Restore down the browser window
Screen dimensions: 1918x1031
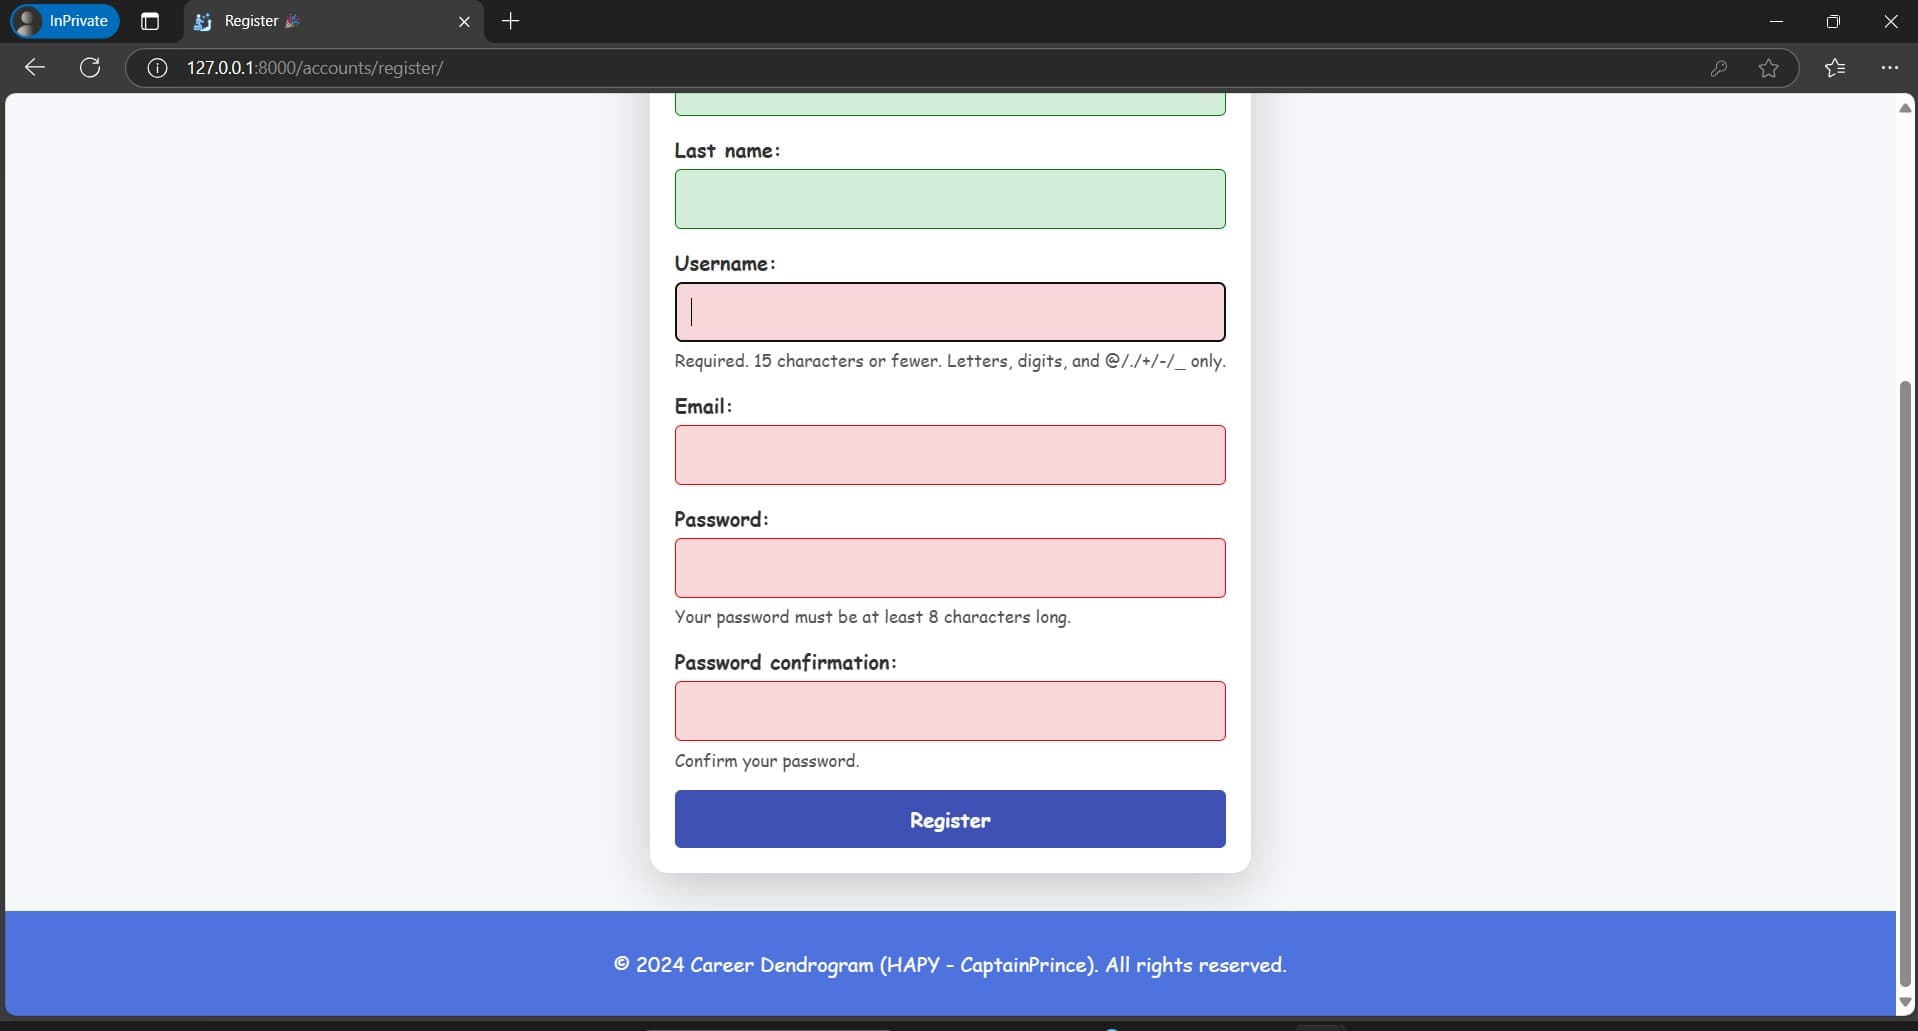1833,21
